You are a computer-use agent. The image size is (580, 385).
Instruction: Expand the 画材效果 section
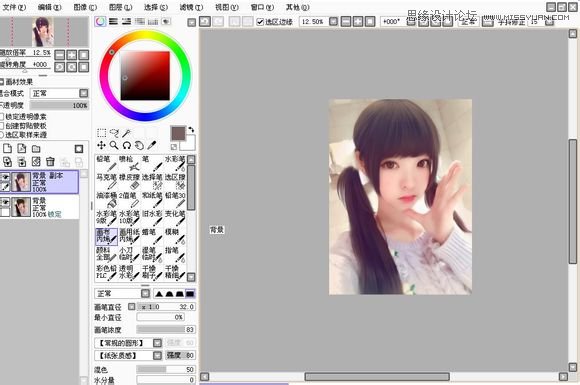click(1, 82)
